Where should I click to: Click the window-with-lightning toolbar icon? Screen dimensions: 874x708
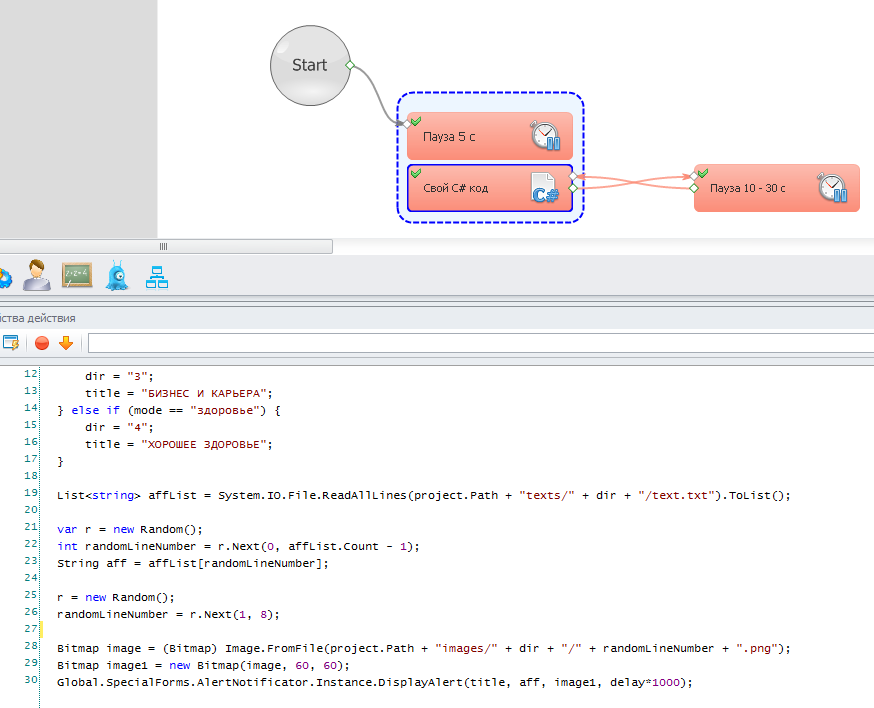pyautogui.click(x=11, y=343)
